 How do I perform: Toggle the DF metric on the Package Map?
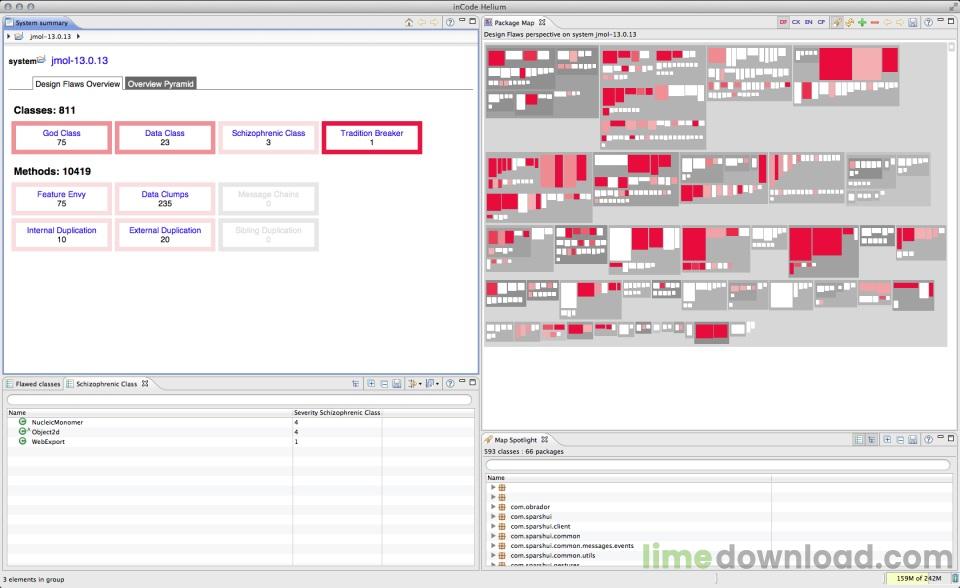pyautogui.click(x=782, y=20)
